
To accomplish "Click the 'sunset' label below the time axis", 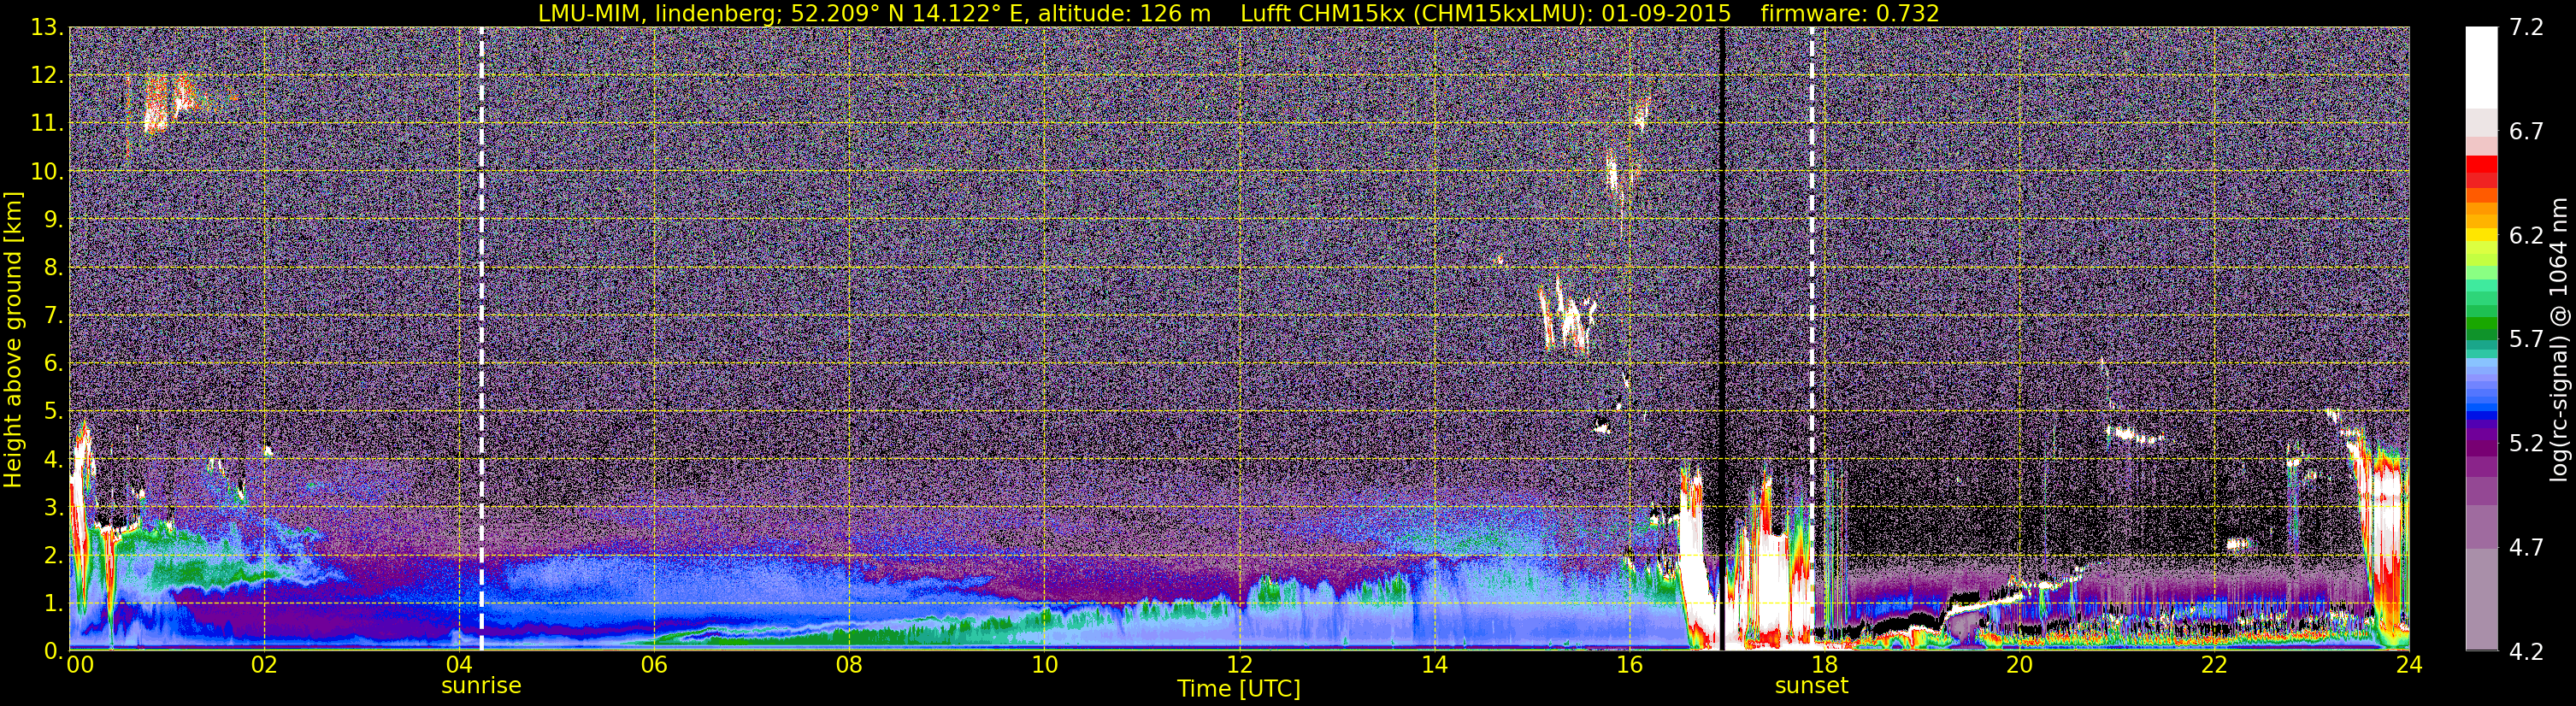I will (1811, 686).
